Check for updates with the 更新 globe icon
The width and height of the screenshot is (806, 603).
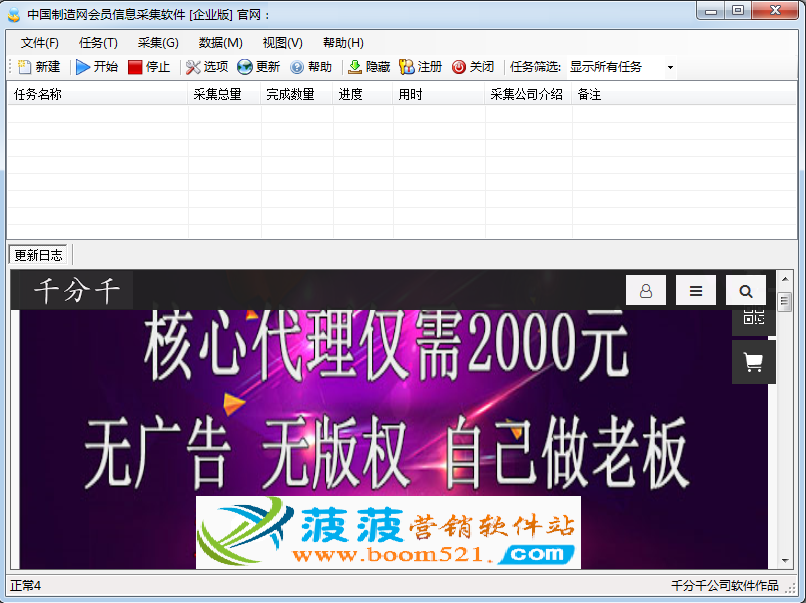pos(245,67)
